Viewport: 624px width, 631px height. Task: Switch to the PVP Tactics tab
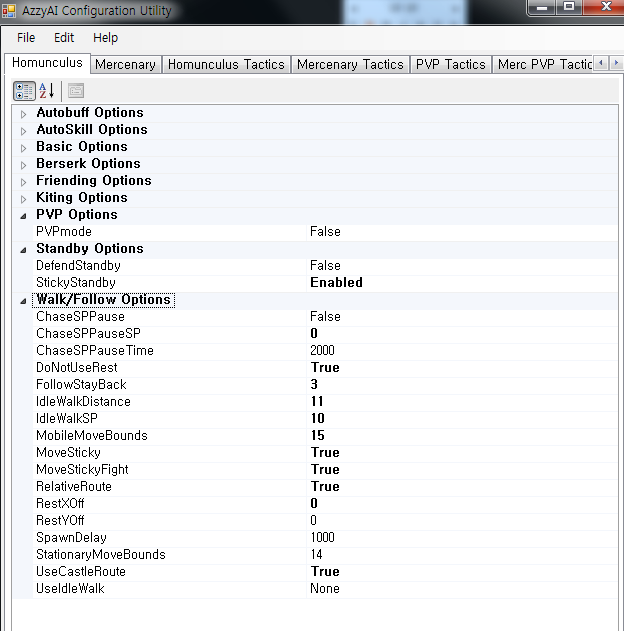450,64
